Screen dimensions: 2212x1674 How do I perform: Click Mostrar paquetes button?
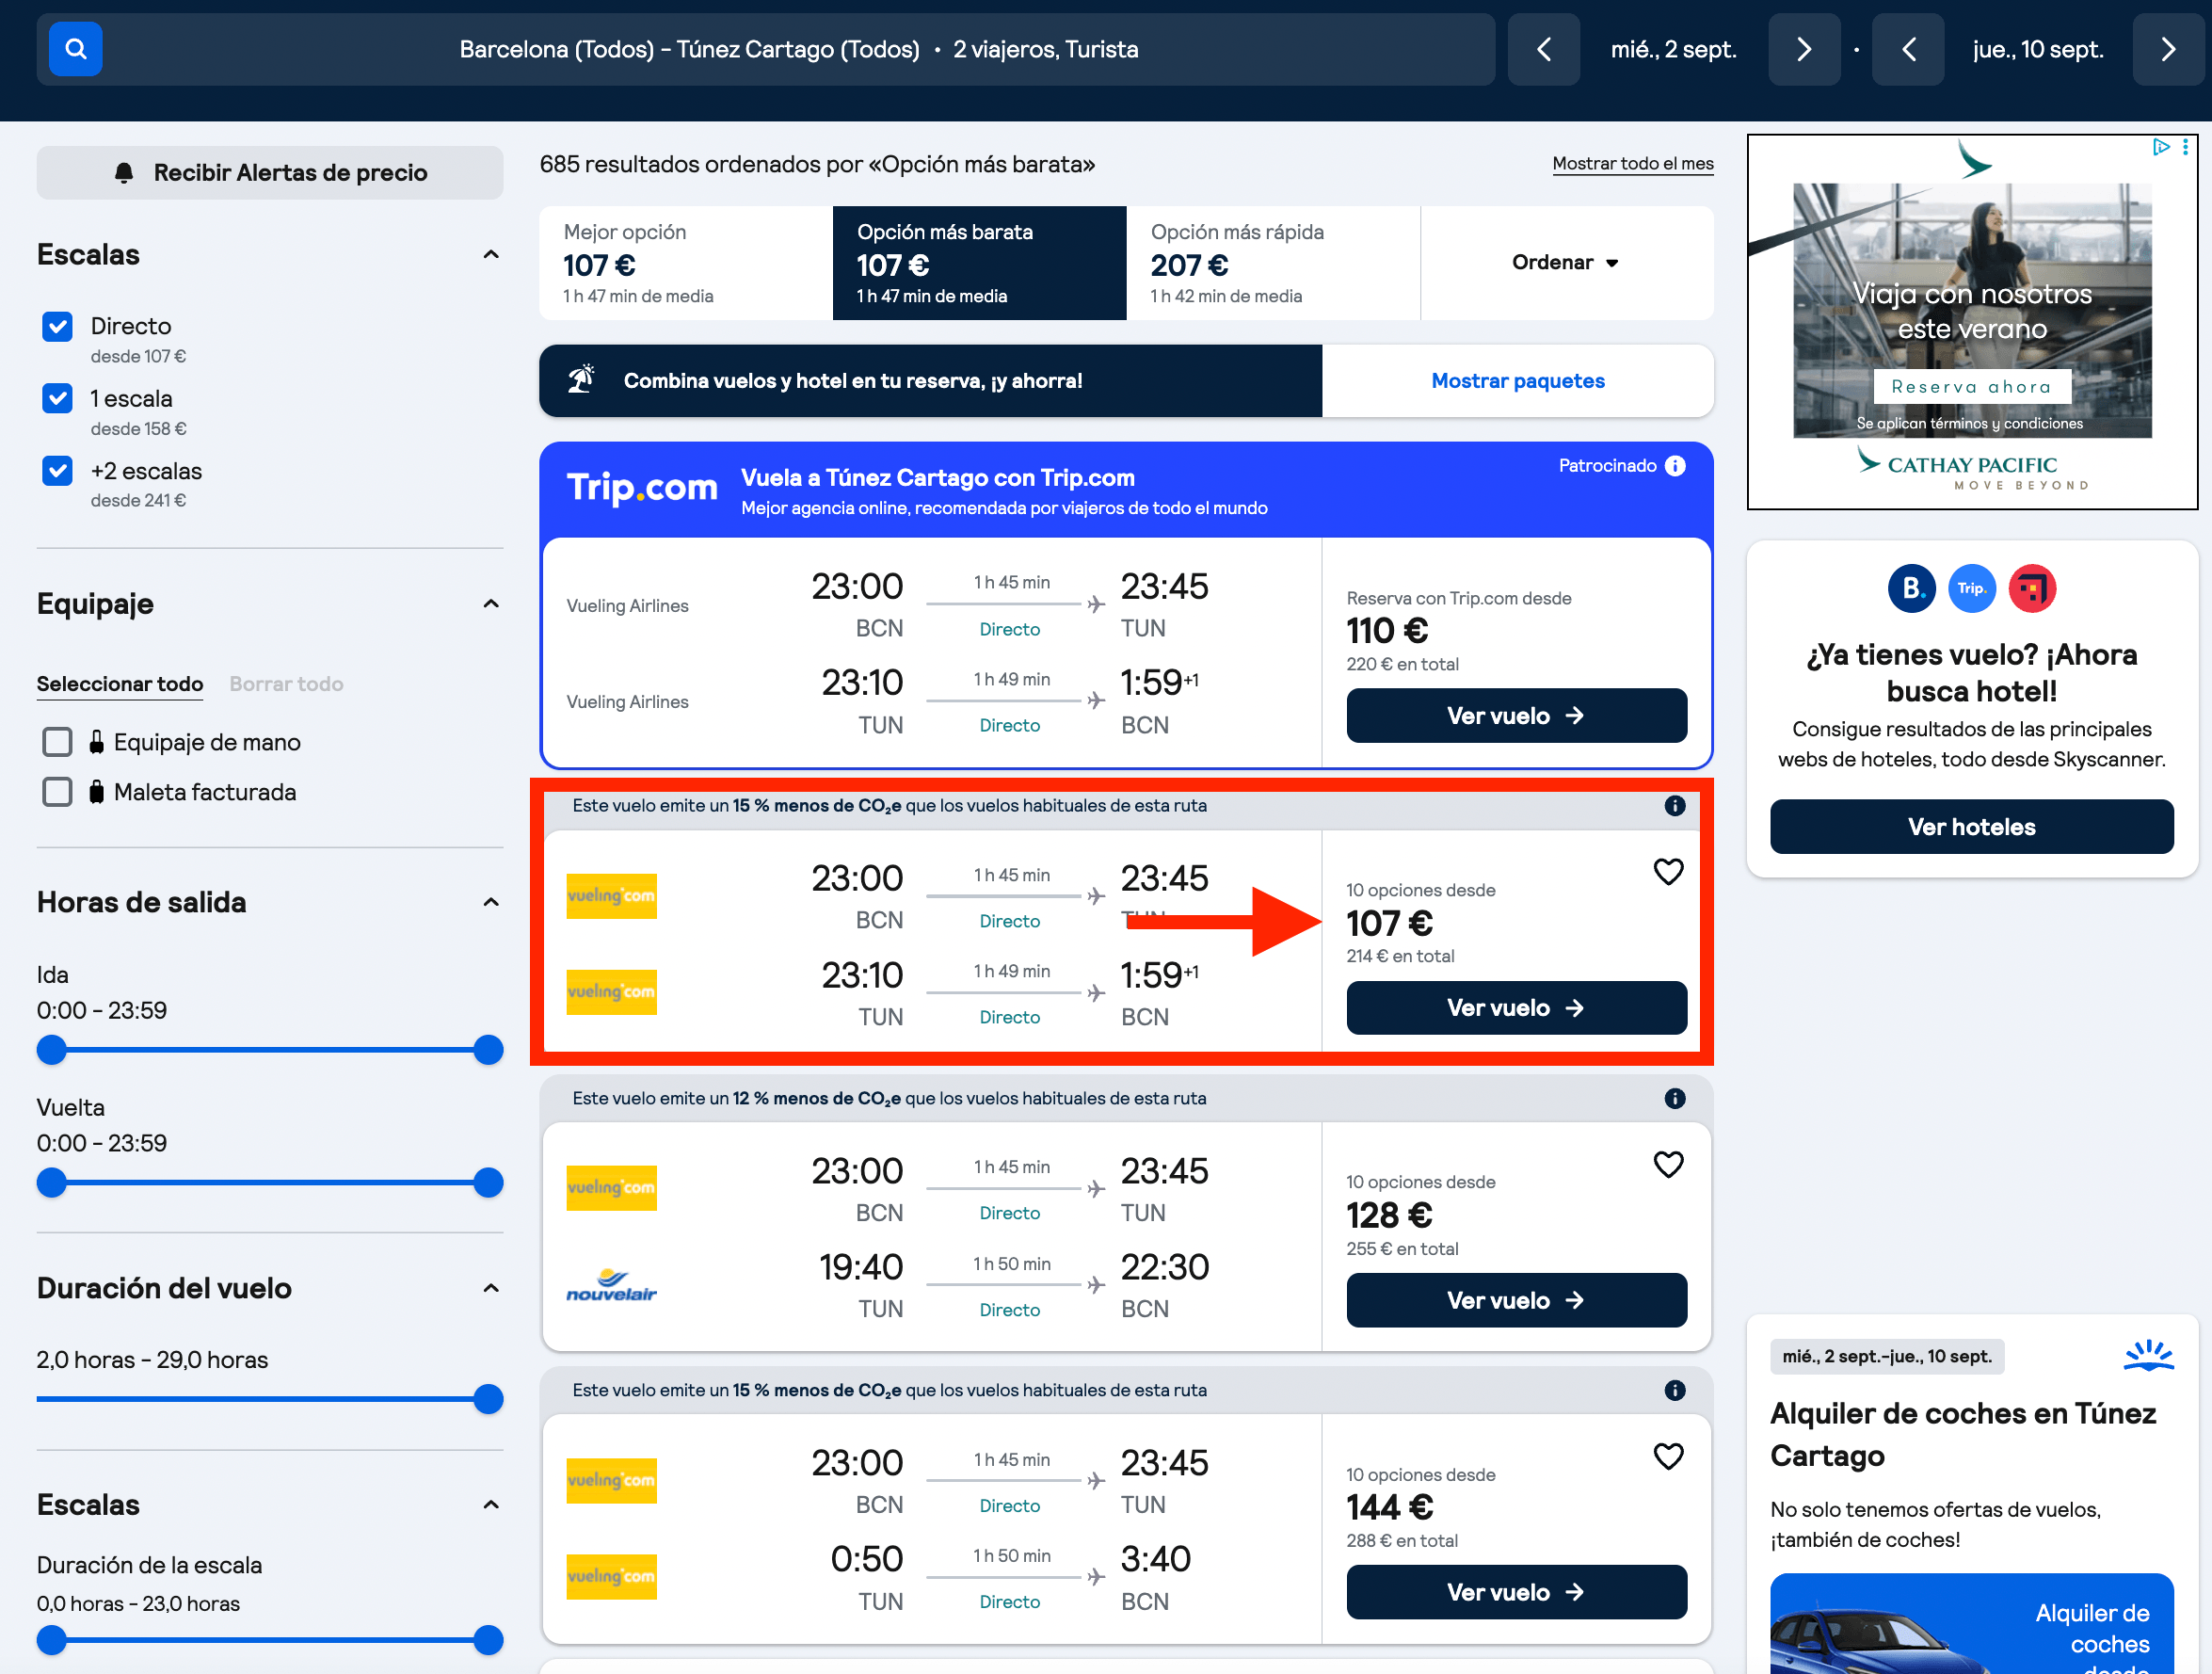(1517, 381)
